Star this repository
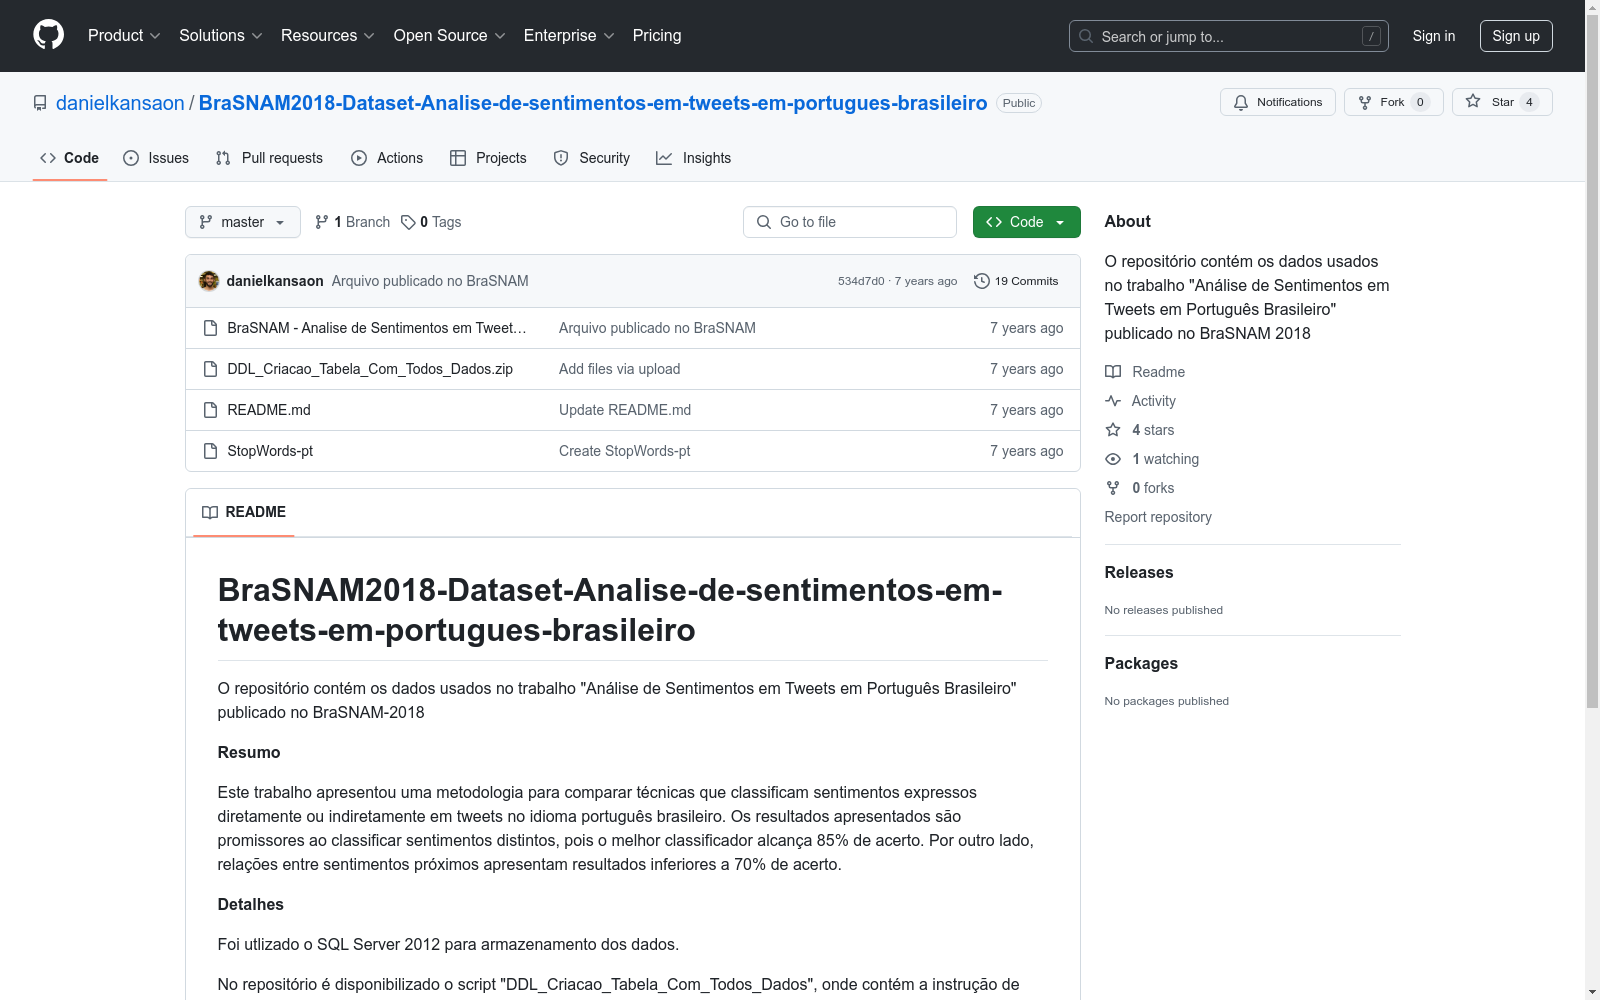 click(1502, 102)
